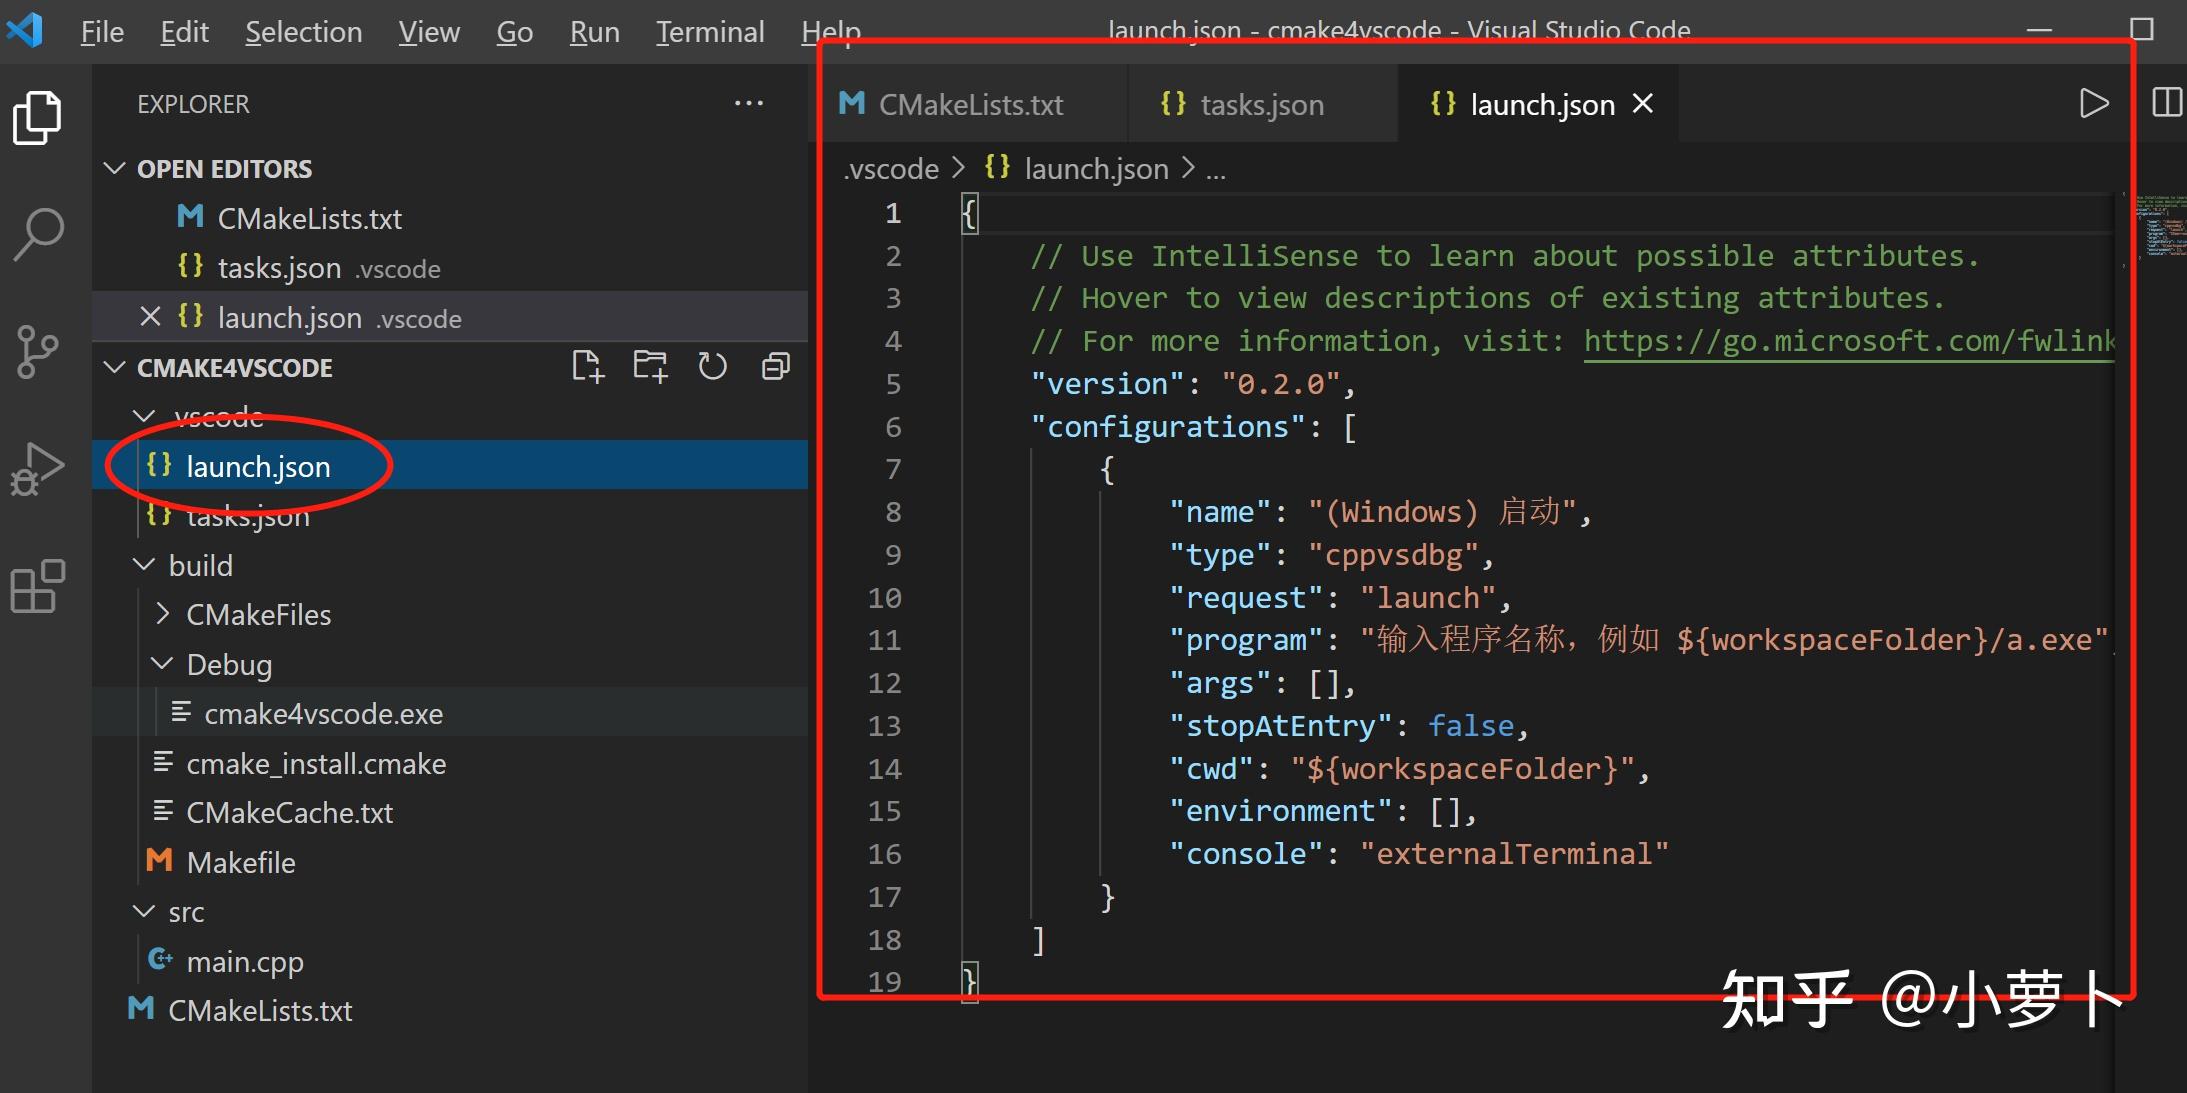
Task: Open the Extensions icon
Action: 37,586
